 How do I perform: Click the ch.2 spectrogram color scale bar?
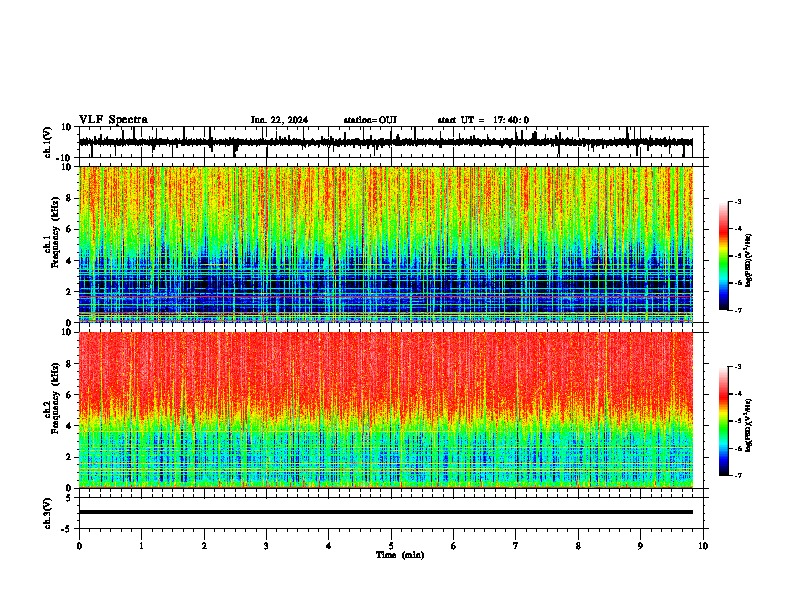724,421
